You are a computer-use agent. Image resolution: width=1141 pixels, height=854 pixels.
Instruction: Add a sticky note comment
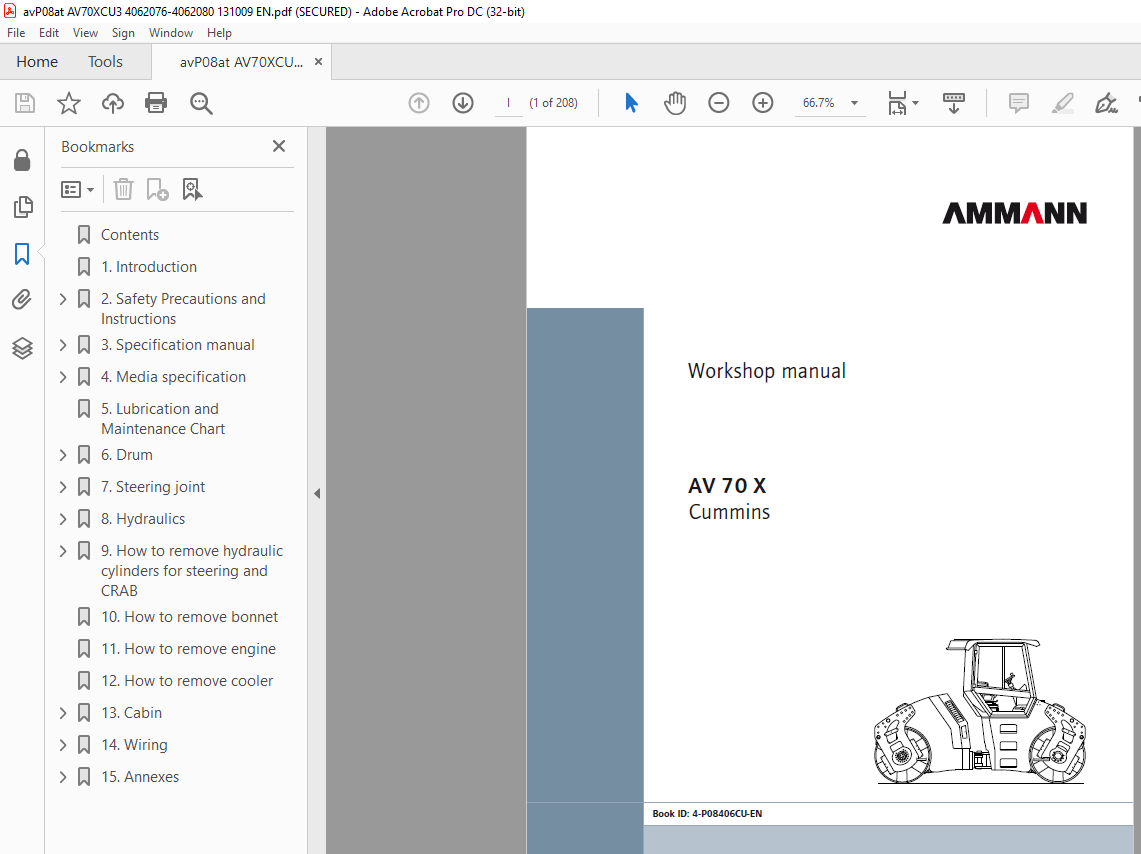pos(1019,103)
